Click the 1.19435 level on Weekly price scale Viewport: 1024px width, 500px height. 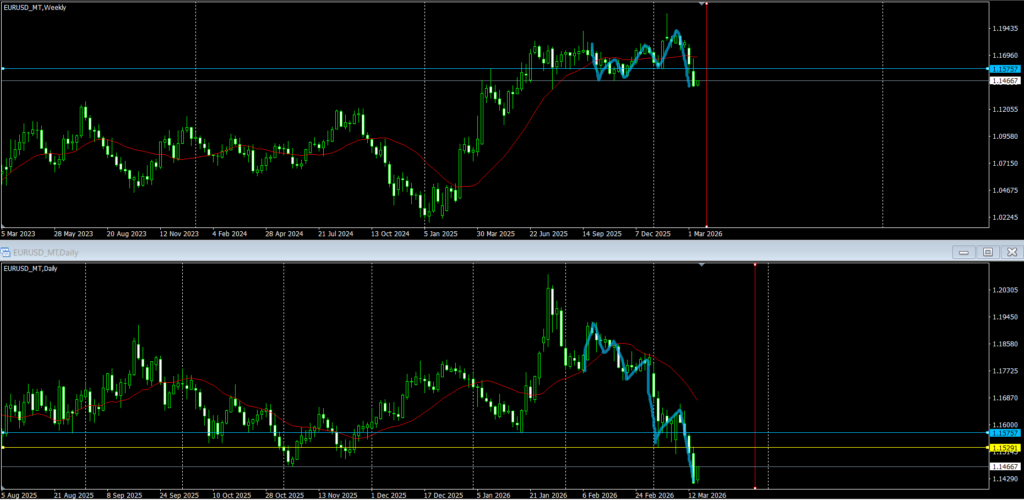tap(1003, 29)
